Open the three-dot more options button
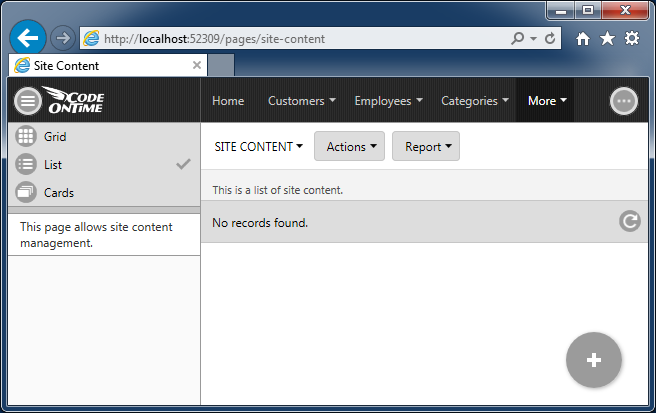The width and height of the screenshot is (656, 413). tap(624, 101)
